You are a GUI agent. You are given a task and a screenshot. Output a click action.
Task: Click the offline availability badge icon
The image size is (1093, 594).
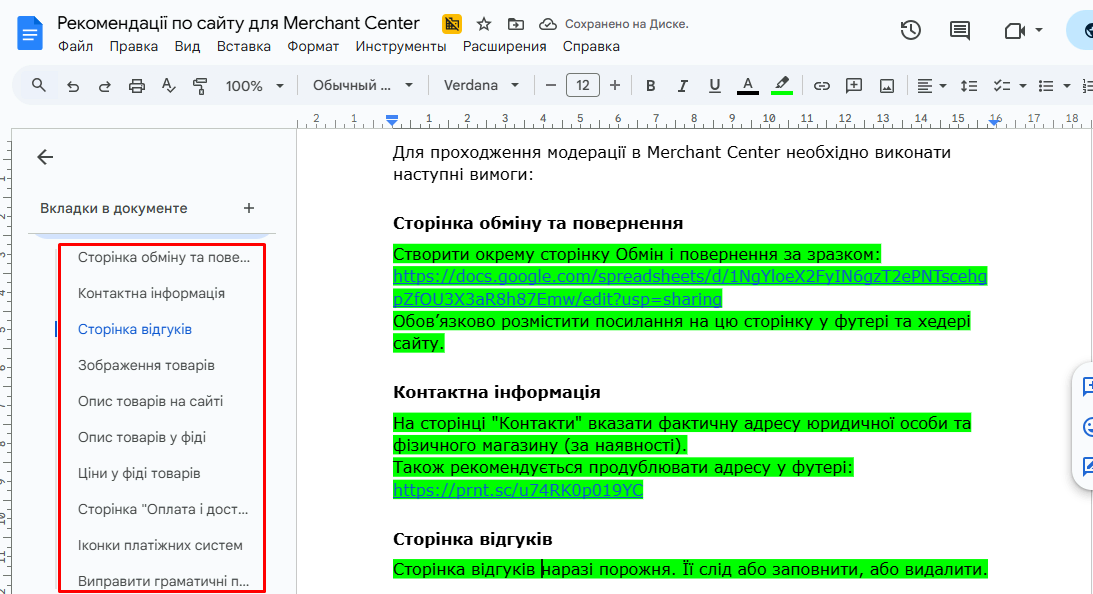(x=452, y=24)
